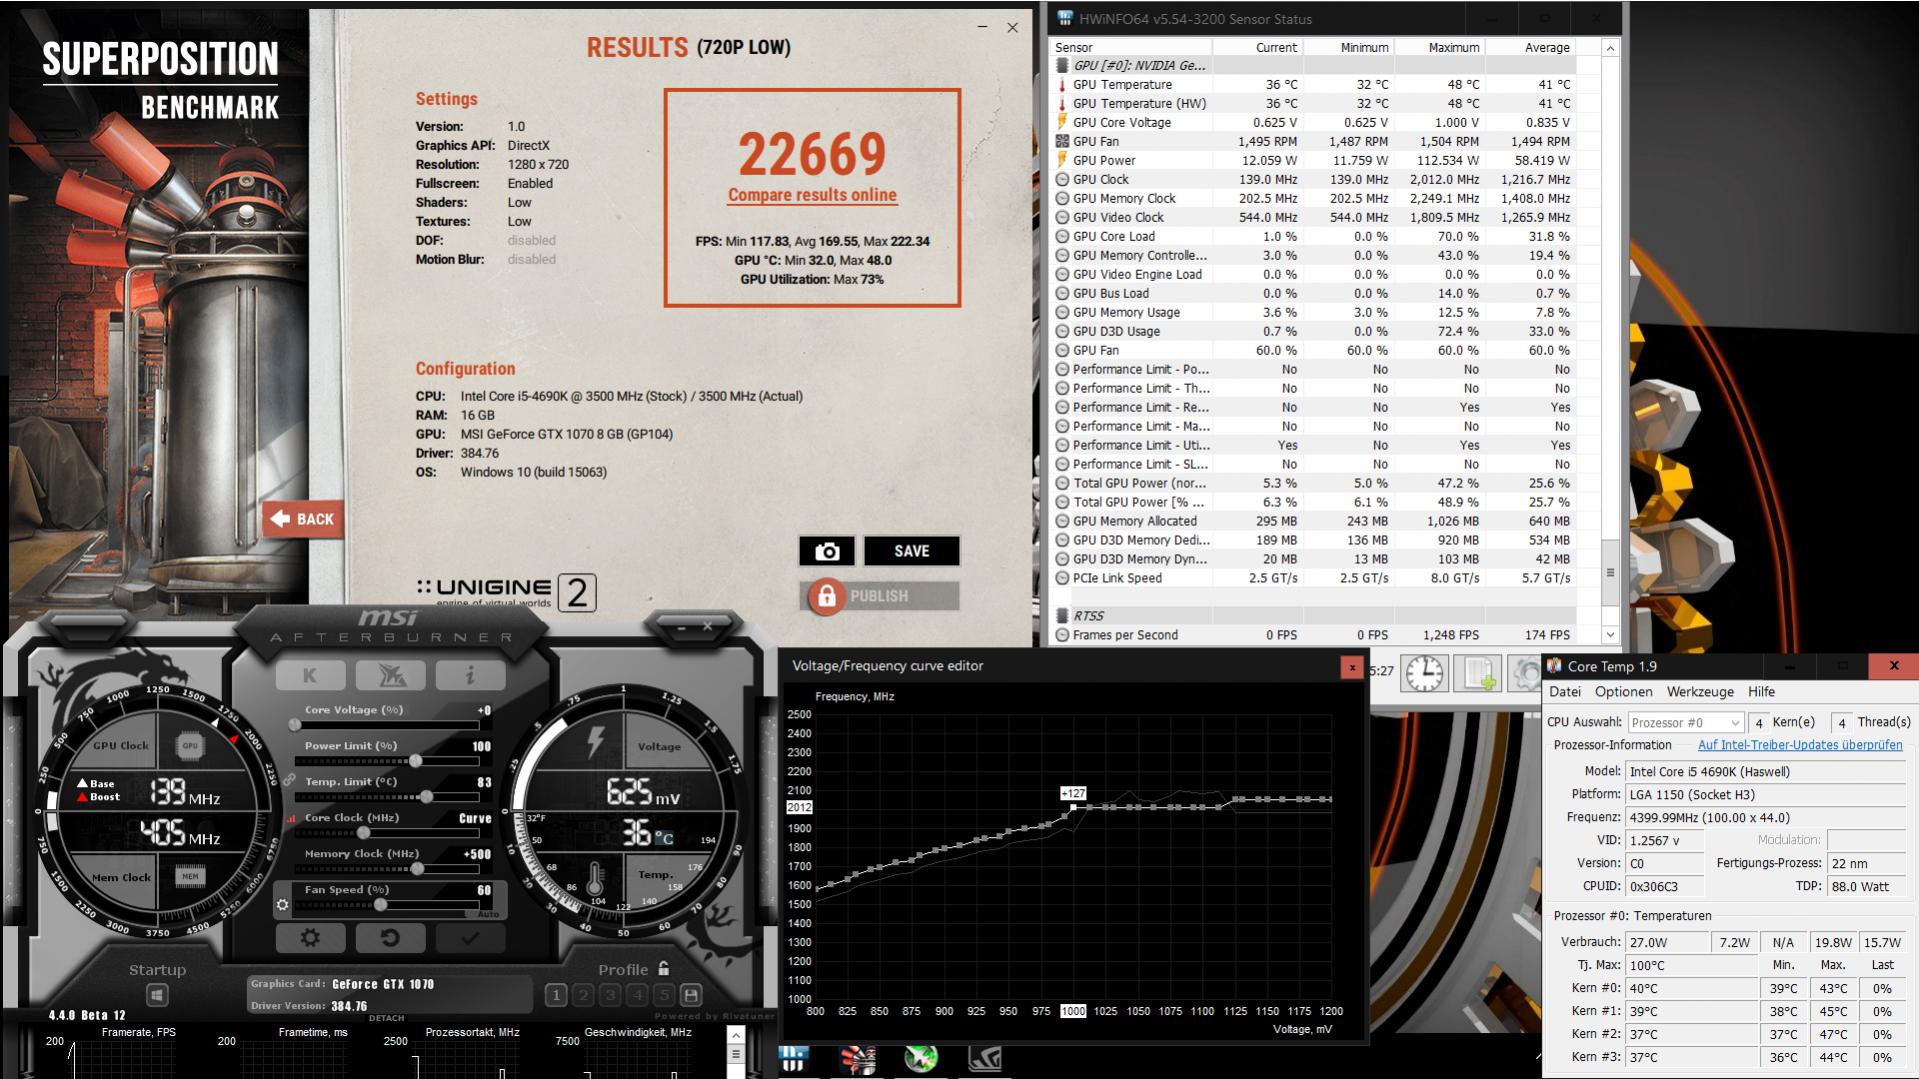Click the fan speed settings gear icon
The height and width of the screenshot is (1079, 1919).
point(283,905)
